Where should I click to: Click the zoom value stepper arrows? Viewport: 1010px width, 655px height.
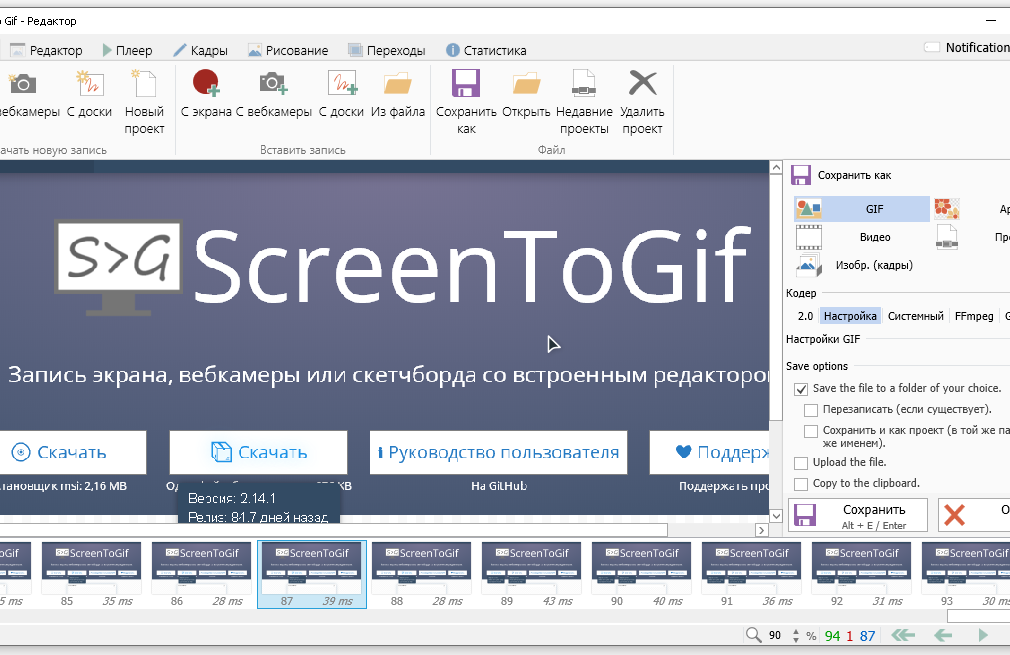click(796, 636)
